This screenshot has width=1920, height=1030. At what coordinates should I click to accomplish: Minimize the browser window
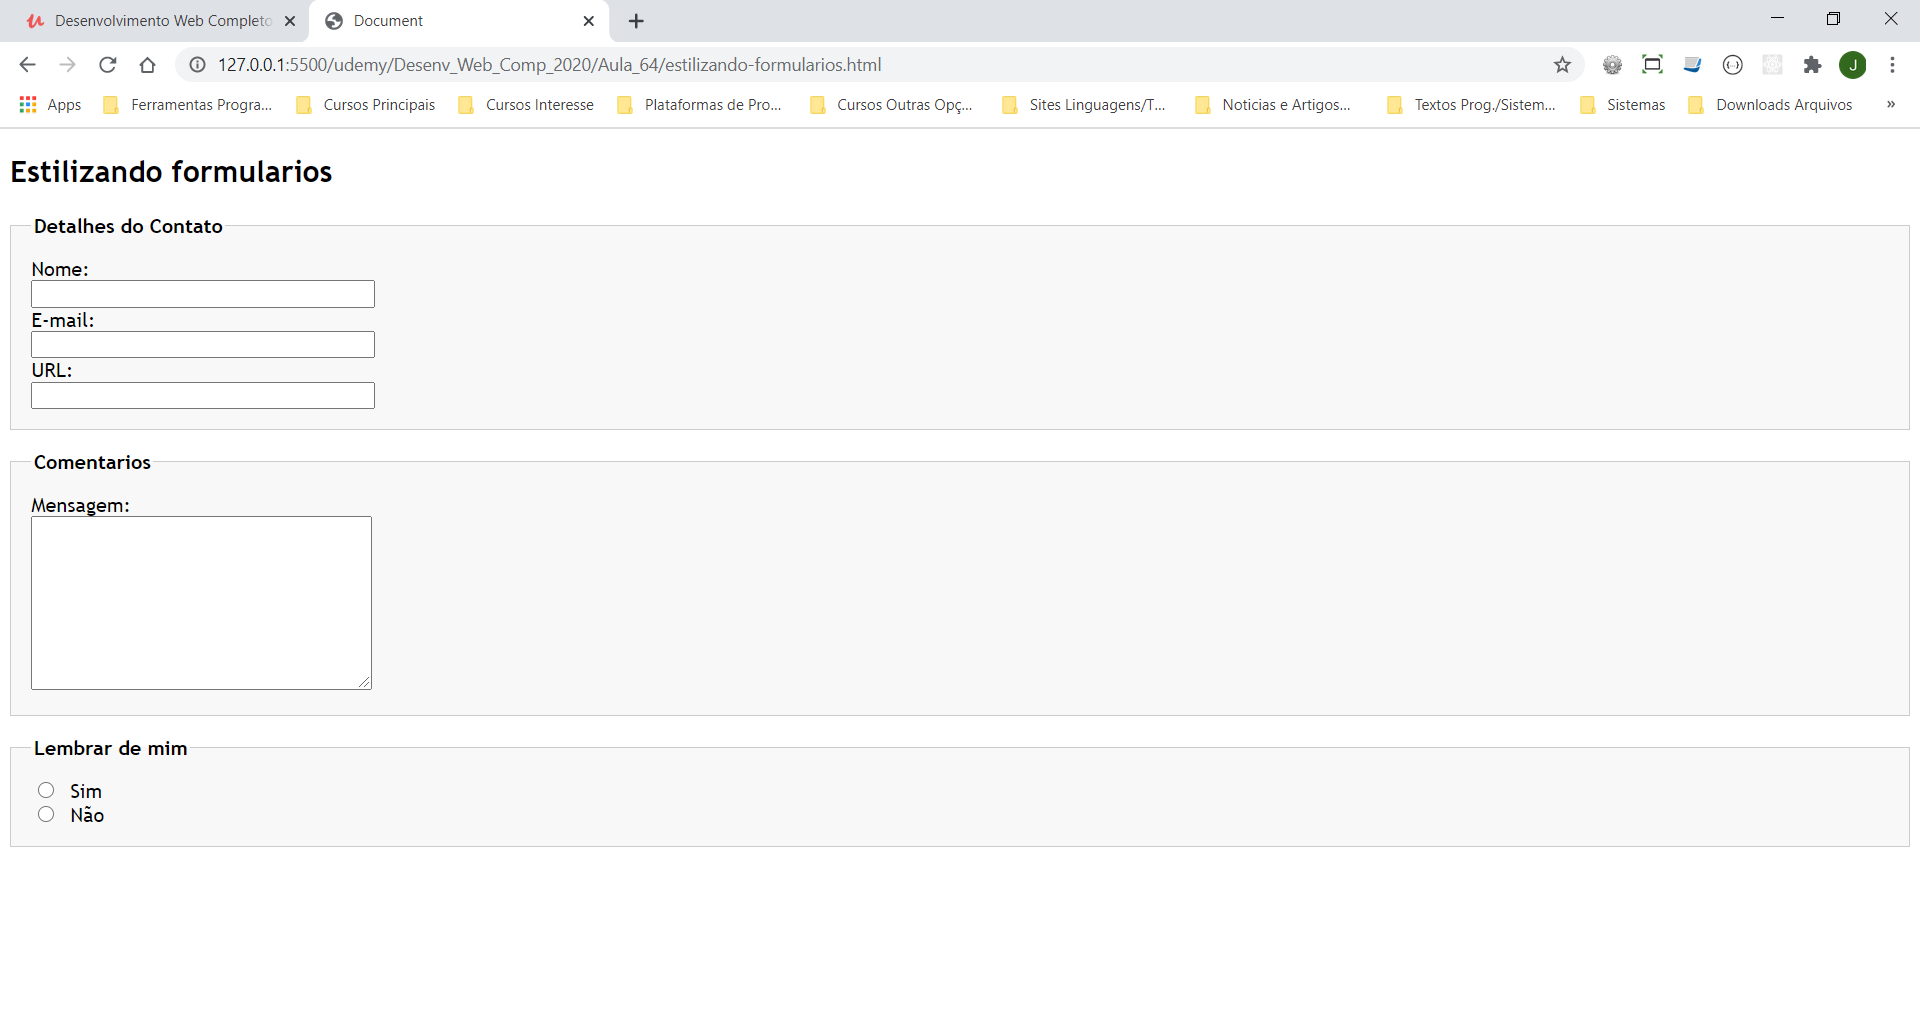(x=1777, y=19)
